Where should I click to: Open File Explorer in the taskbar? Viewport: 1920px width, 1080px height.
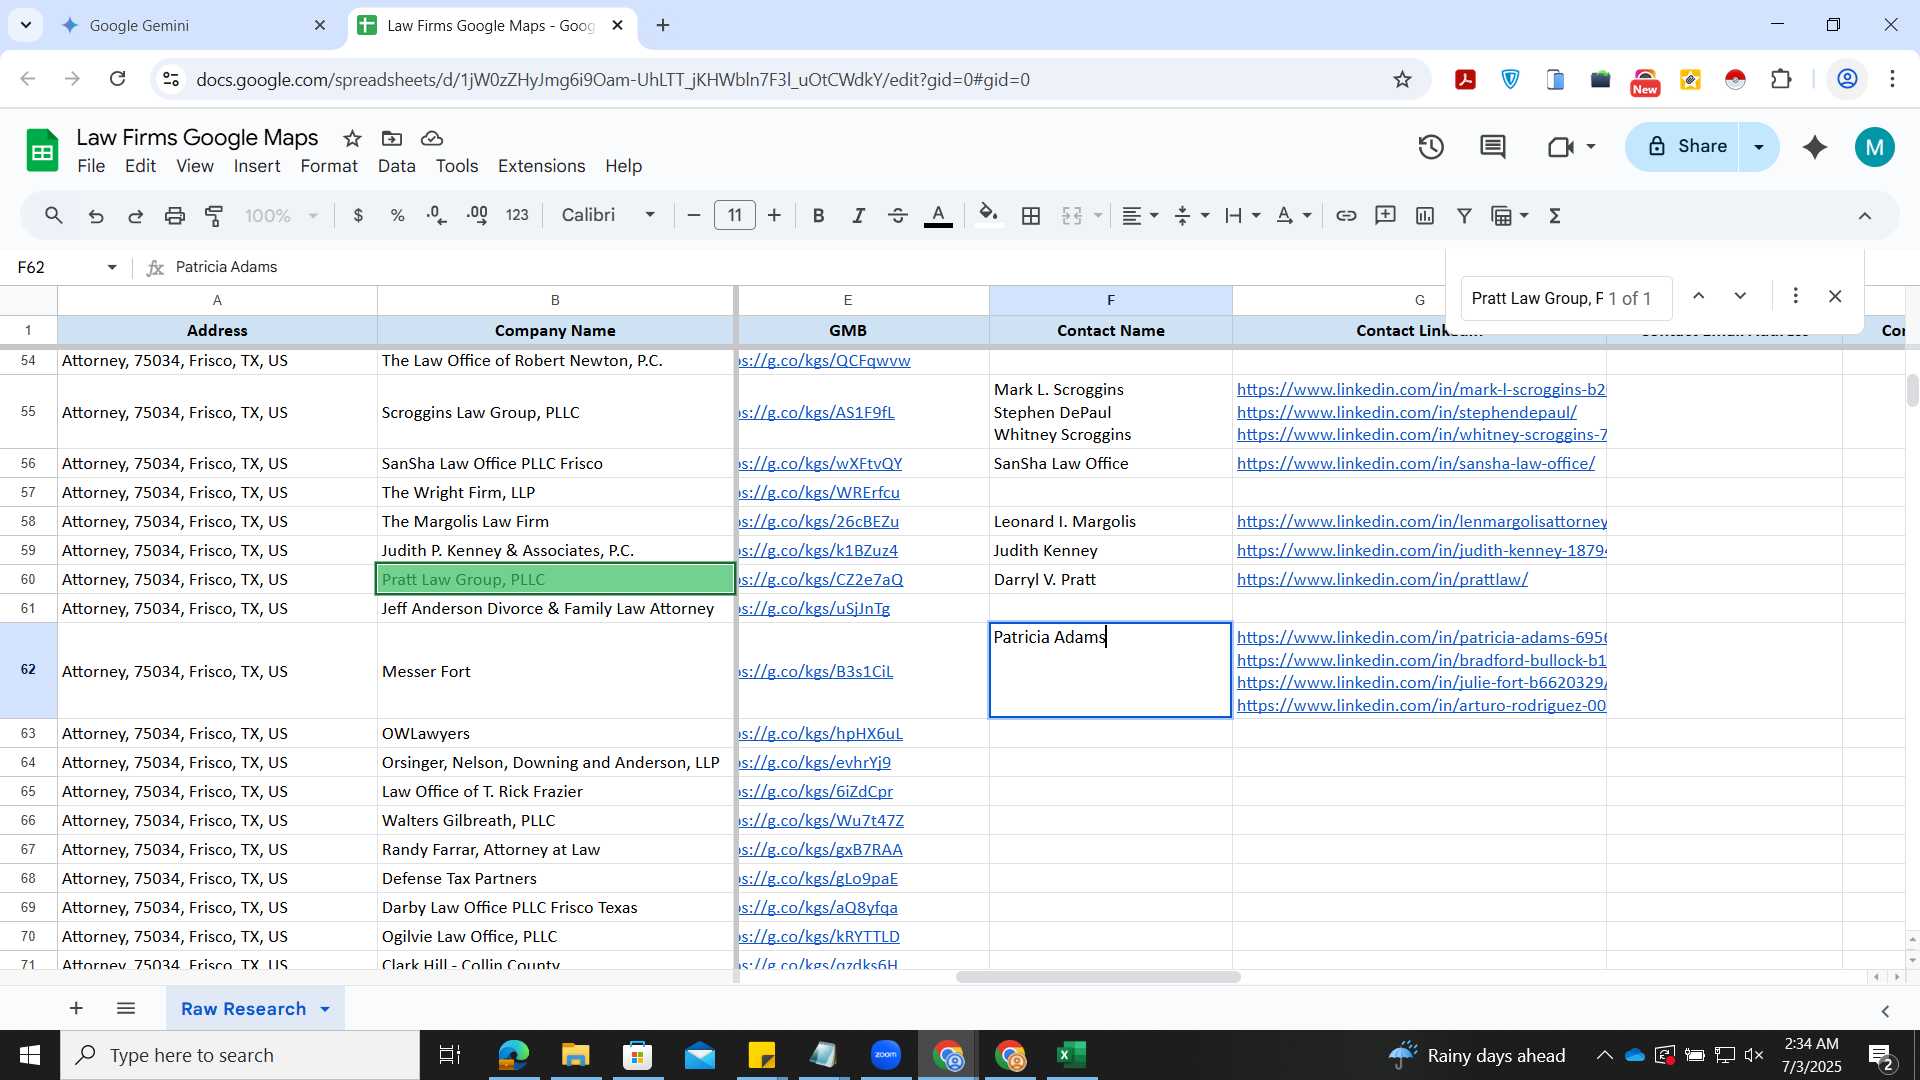click(x=575, y=1055)
